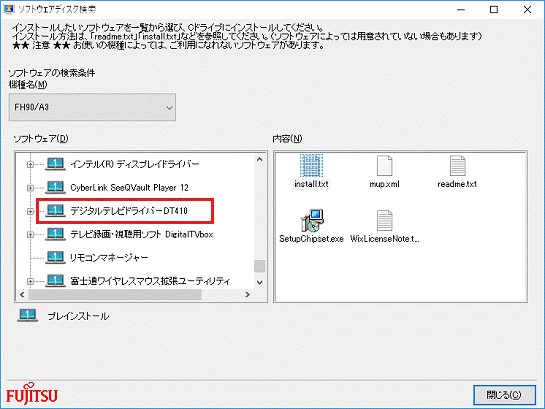The image size is (545, 409).
Task: Open the 機種名 FH90/A3 dropdown
Action: pyautogui.click(x=92, y=107)
